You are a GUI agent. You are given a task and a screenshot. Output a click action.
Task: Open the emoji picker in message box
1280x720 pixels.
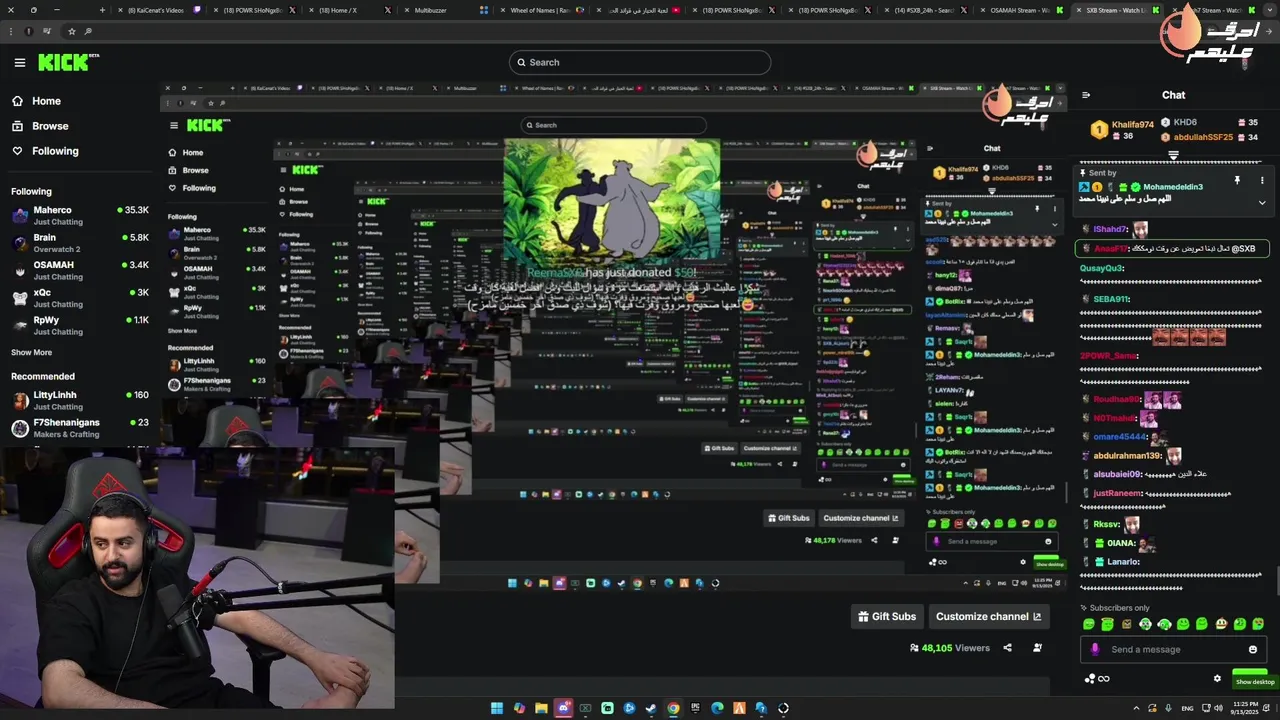pos(1253,649)
